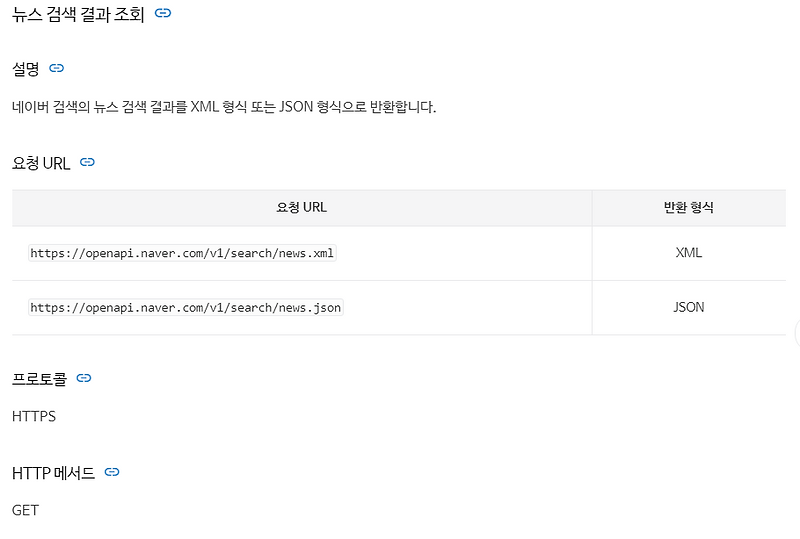
Task: Click the 프로토콜 section heading
Action: click(x=39, y=379)
